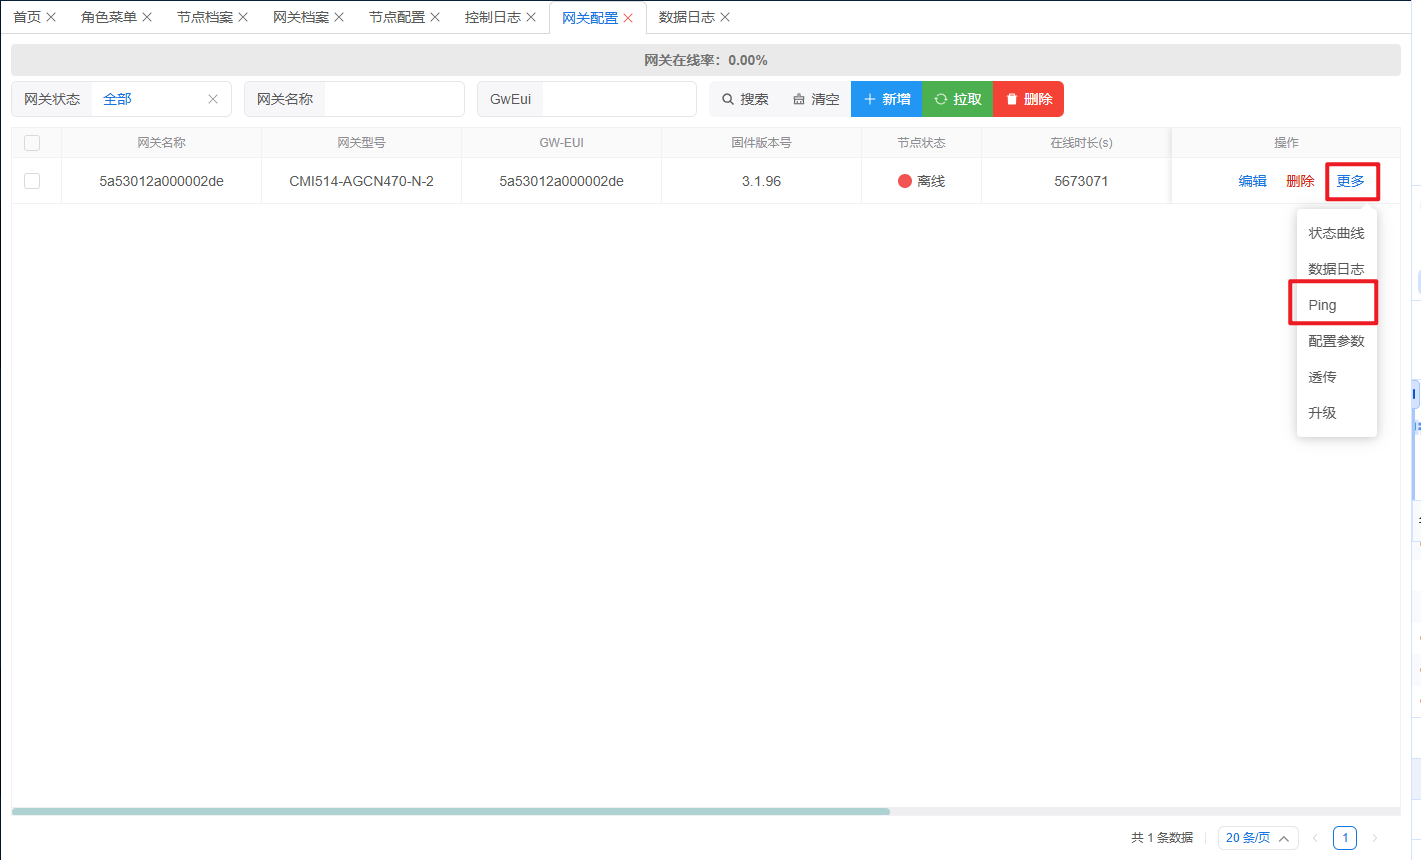Screen dimensions: 1421x860
Task: Close the 节点配置 tab
Action: [435, 17]
